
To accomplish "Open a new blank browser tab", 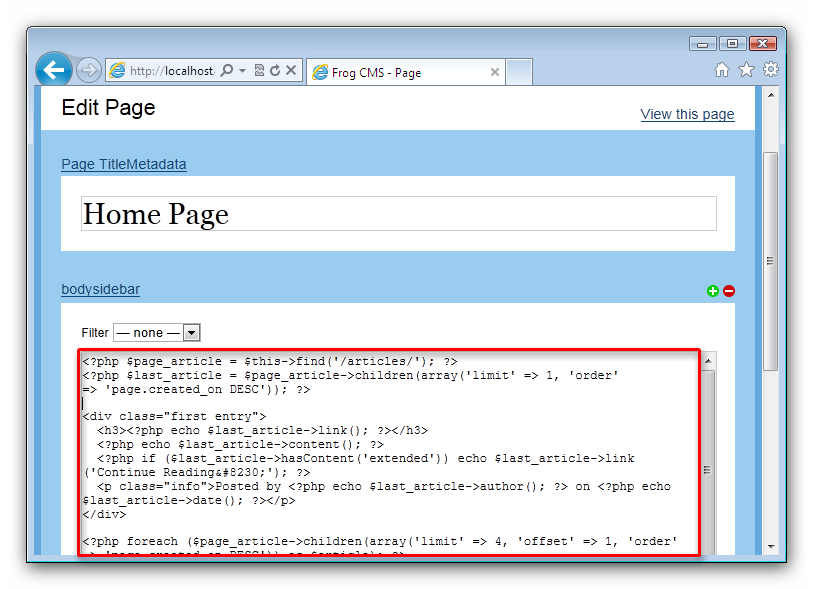I will tap(519, 72).
